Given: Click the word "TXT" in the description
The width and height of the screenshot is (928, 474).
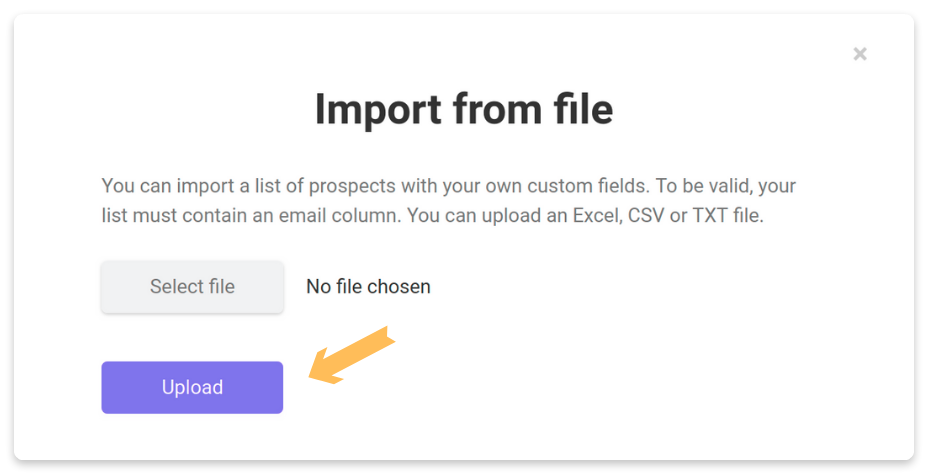Looking at the screenshot, I should click(710, 215).
